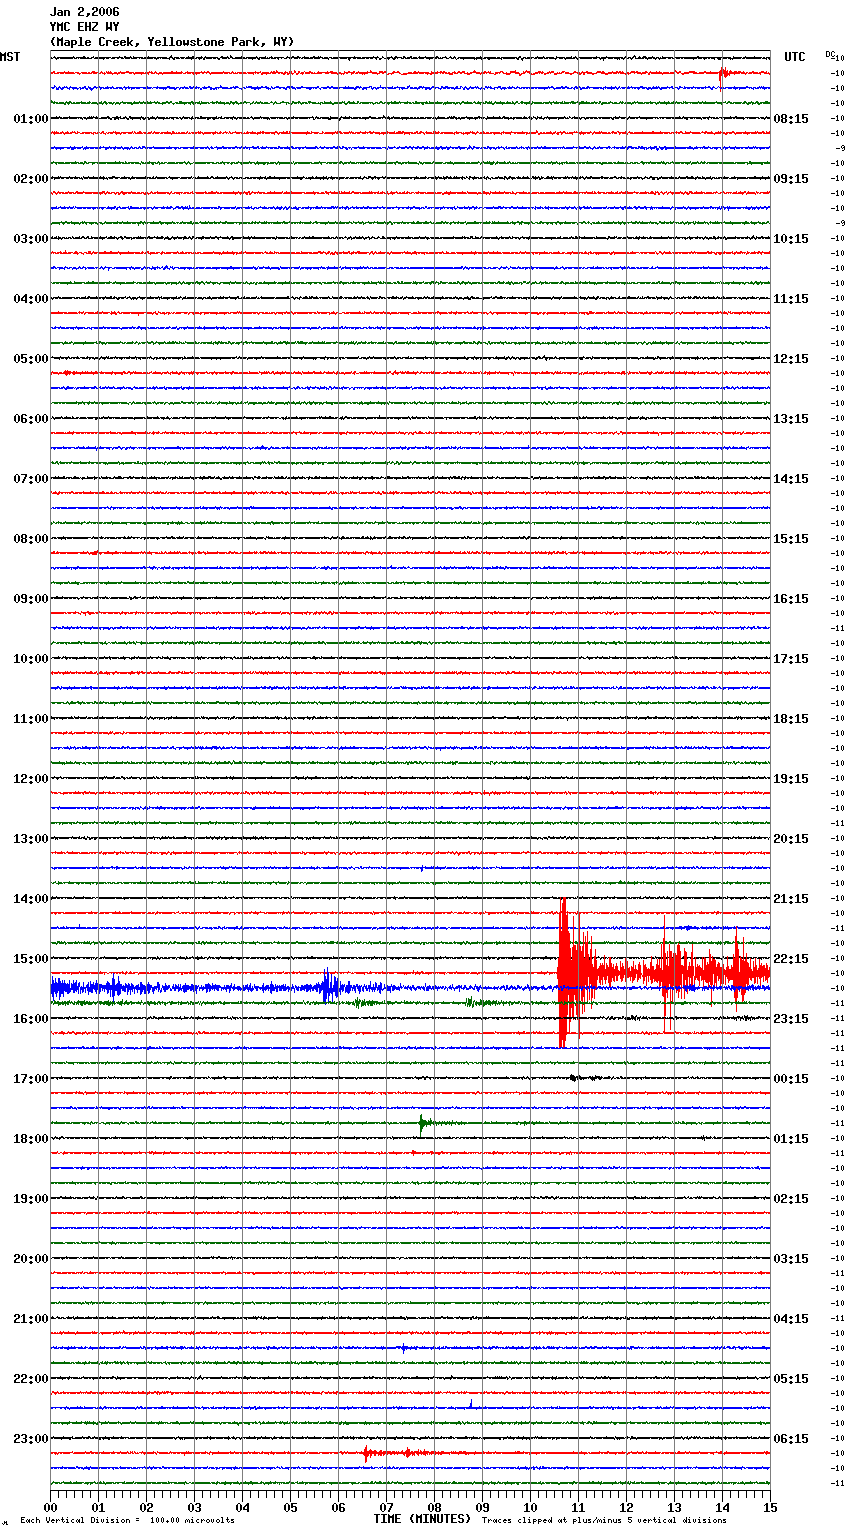850x1534 pixels.
Task: Click the '16:15' UTC time label
Action: pyautogui.click(x=791, y=599)
